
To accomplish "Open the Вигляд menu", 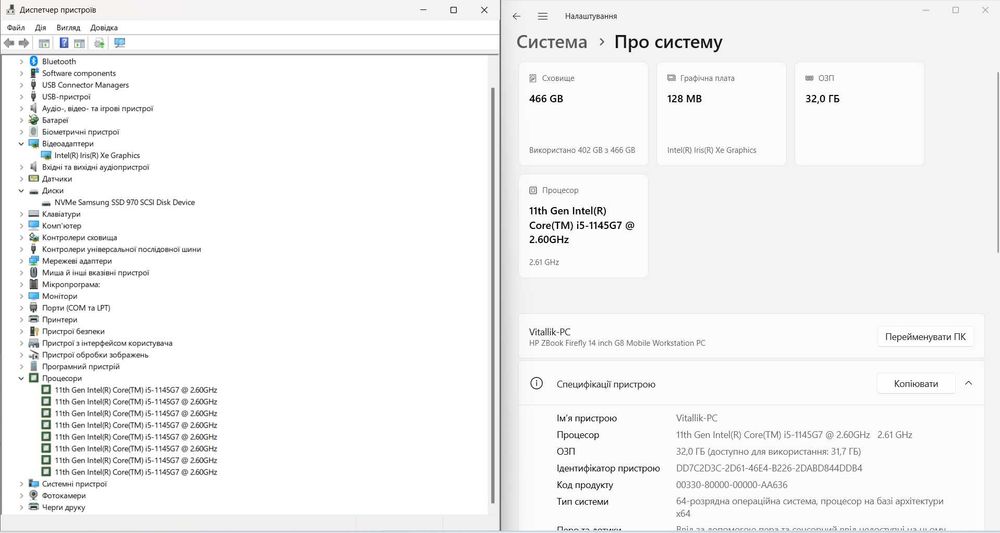I will (68, 27).
